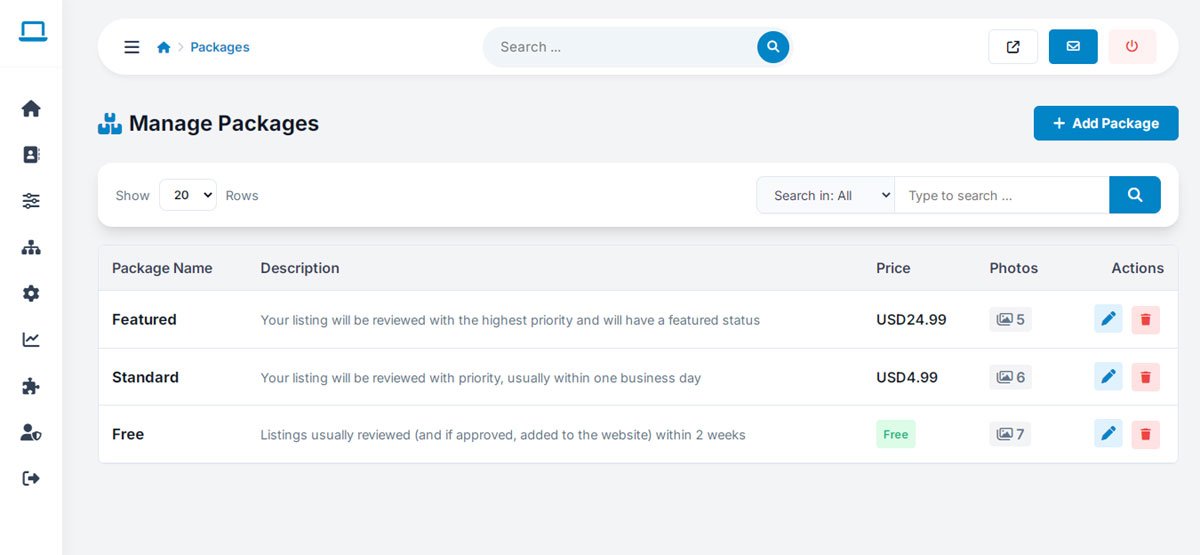Viewport: 1200px width, 555px height.
Task: Focus the top Search field
Action: tap(622, 47)
